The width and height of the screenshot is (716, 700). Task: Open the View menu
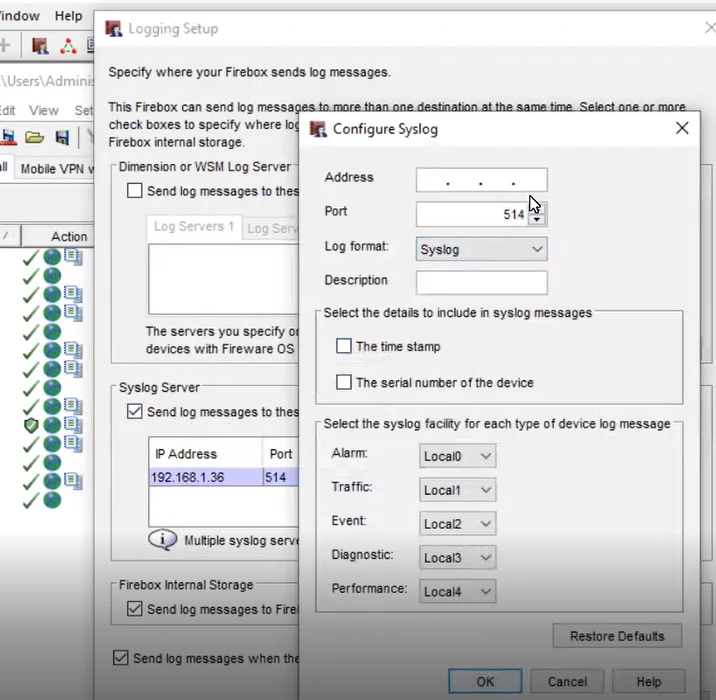(x=44, y=111)
